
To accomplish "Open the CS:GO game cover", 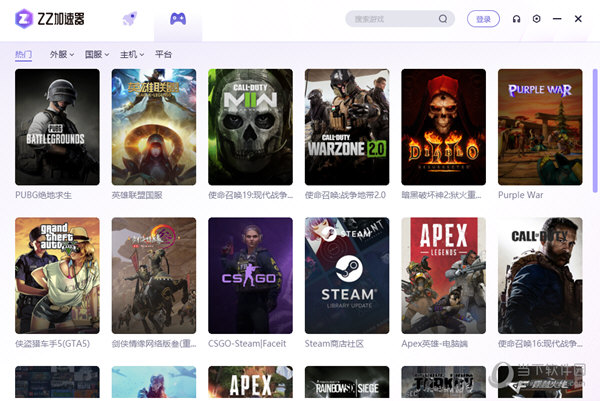I will point(251,275).
